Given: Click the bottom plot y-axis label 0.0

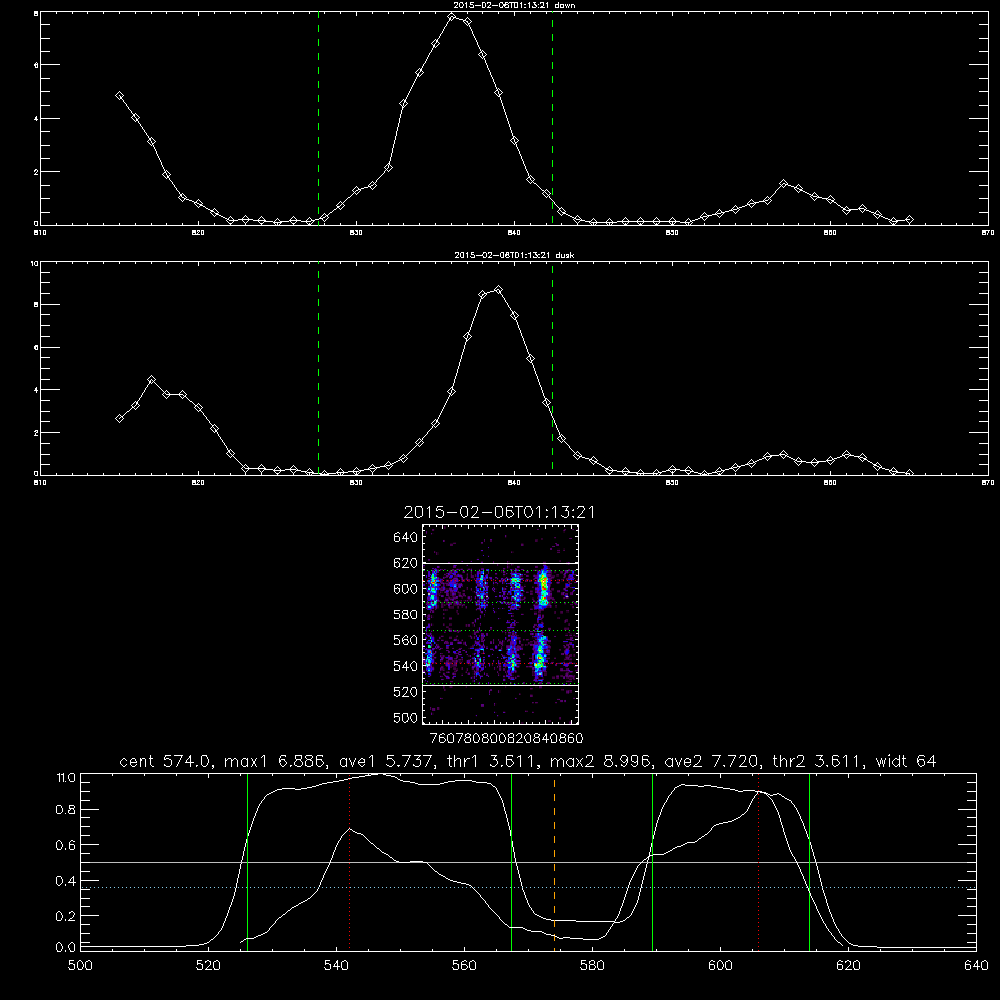Looking at the screenshot, I should tap(66, 948).
